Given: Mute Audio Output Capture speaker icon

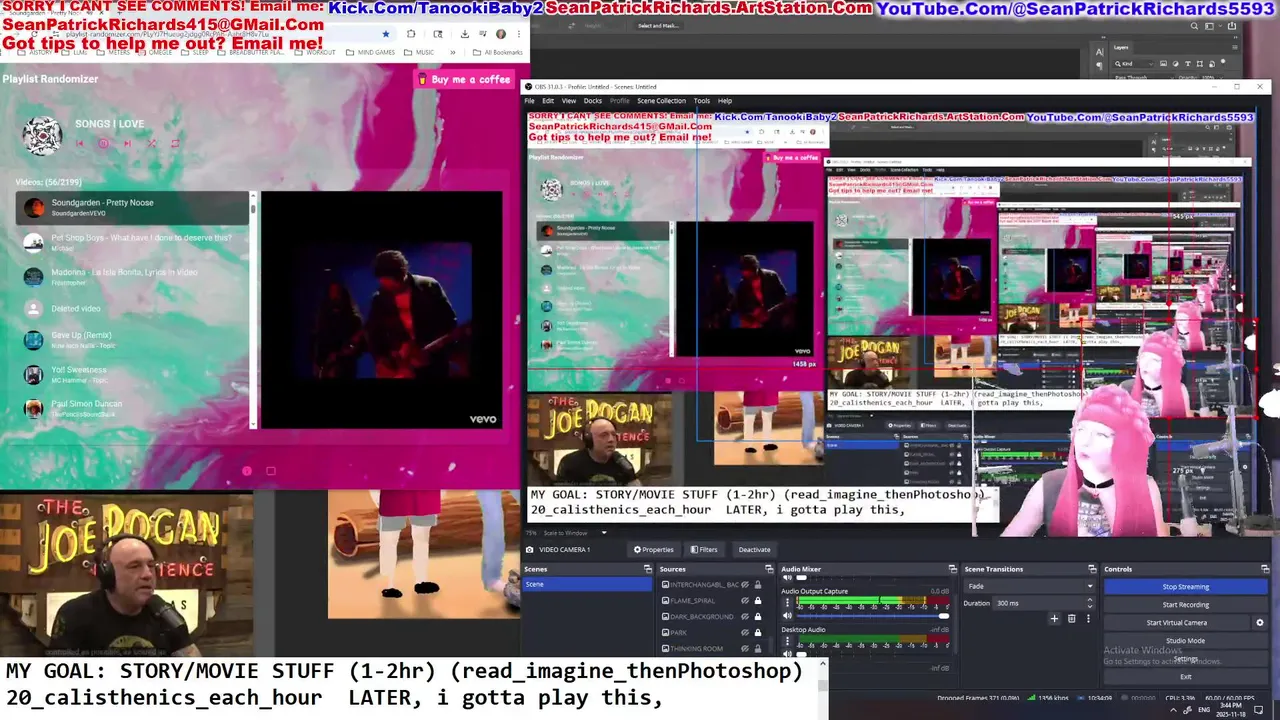Looking at the screenshot, I should pos(787,616).
